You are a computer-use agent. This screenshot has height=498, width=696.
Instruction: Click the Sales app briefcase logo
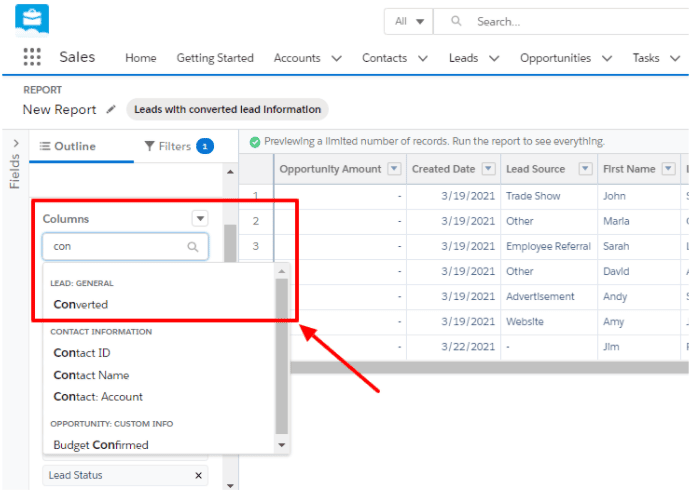click(x=32, y=20)
